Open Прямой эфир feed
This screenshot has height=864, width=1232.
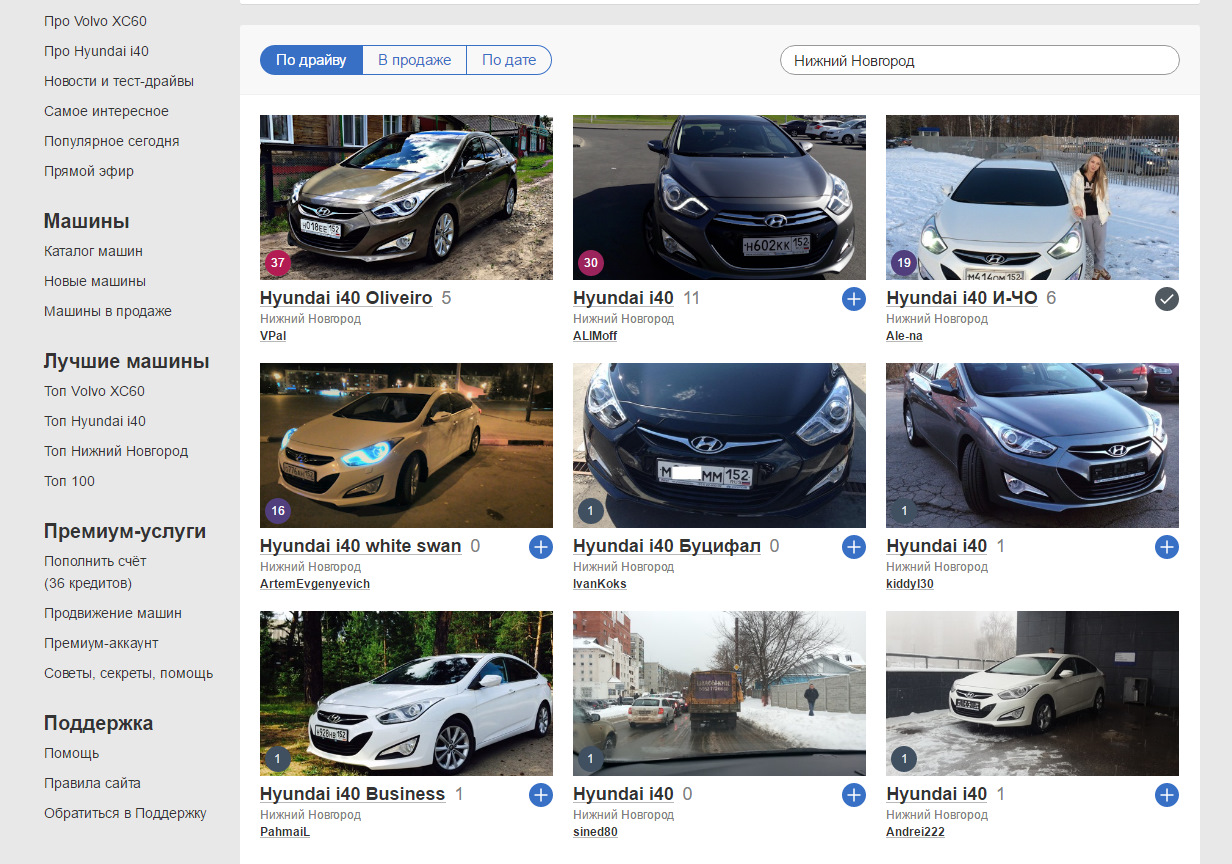(x=89, y=171)
